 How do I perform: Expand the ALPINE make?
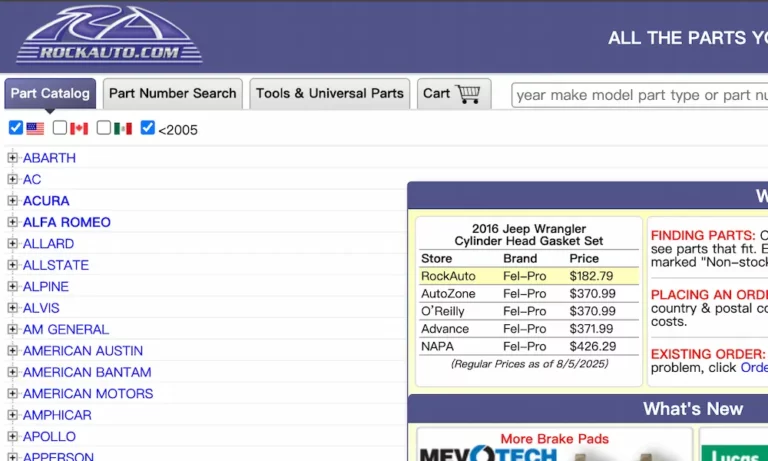(13, 287)
